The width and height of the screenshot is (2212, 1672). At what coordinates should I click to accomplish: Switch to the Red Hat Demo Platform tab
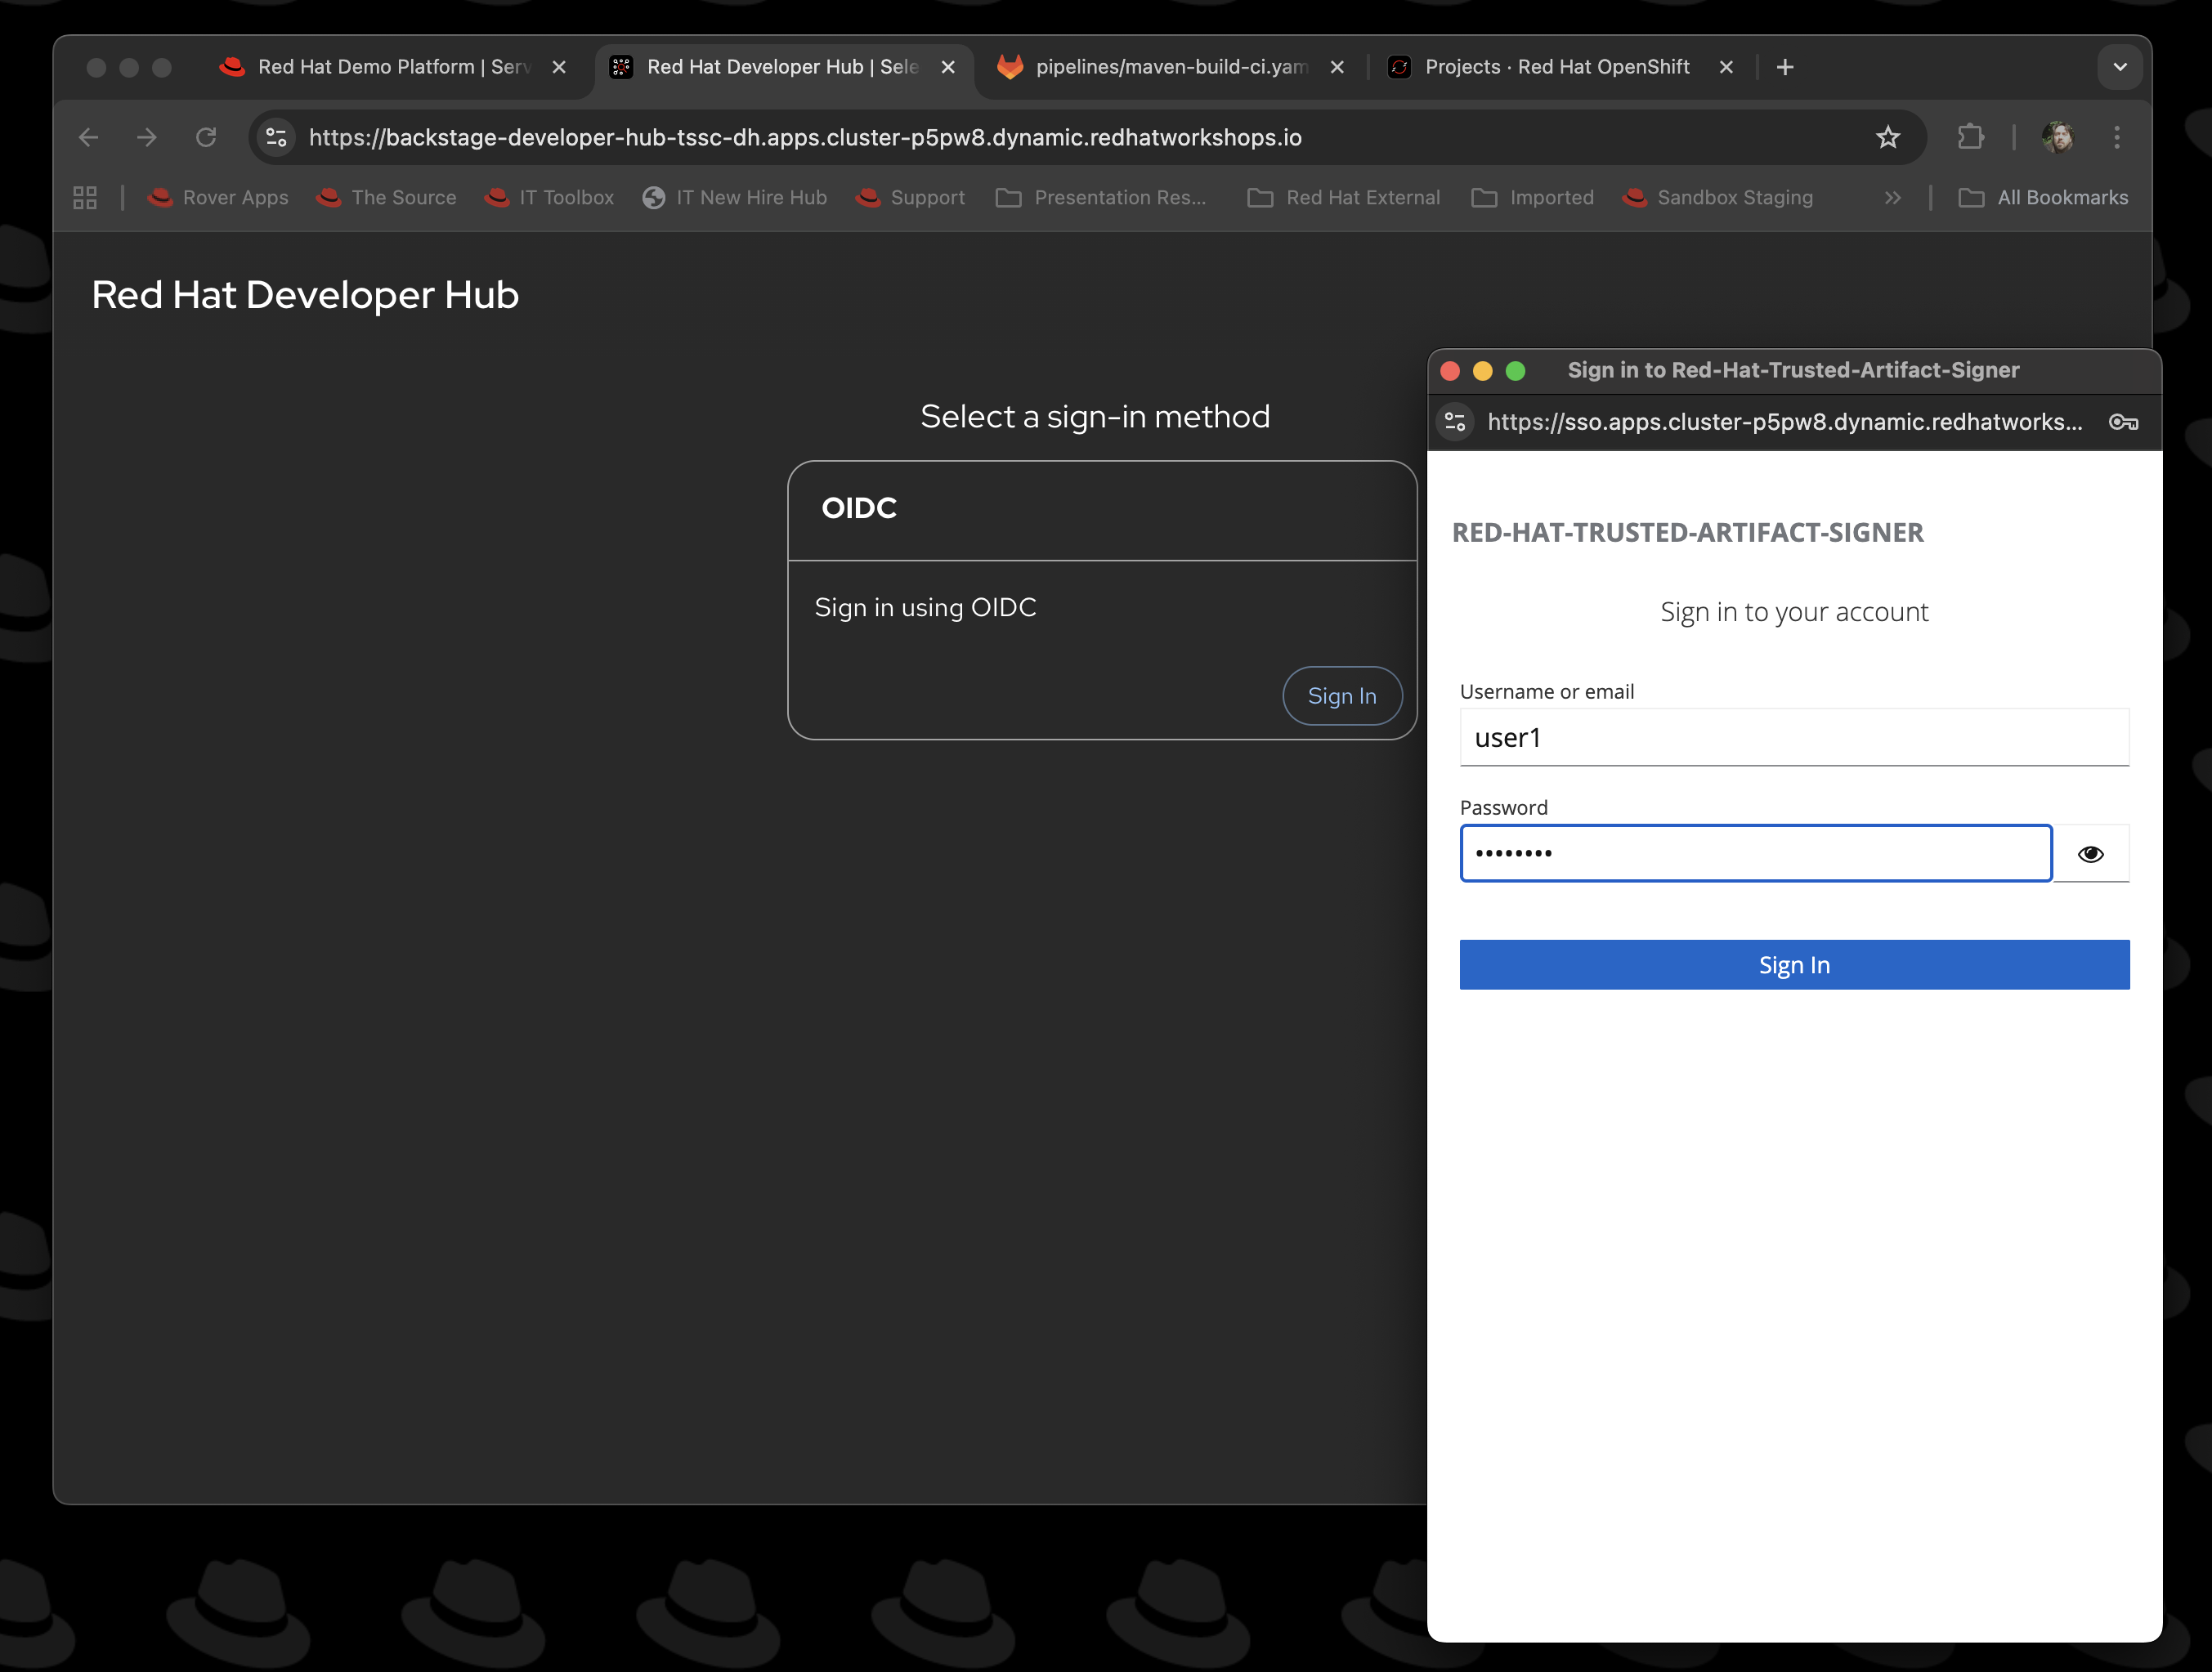tap(380, 67)
